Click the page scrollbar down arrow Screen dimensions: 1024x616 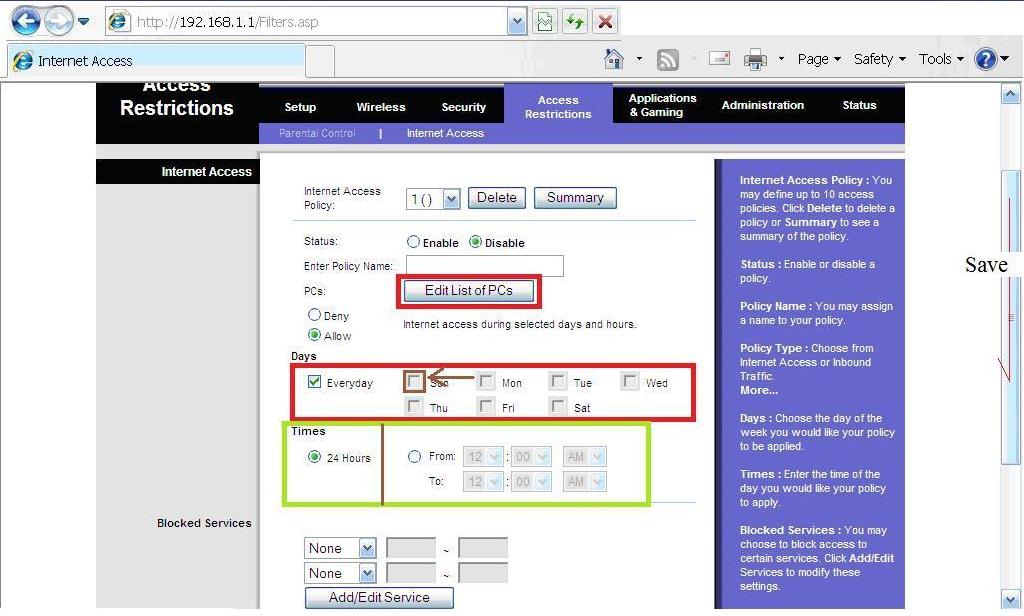(1010, 600)
